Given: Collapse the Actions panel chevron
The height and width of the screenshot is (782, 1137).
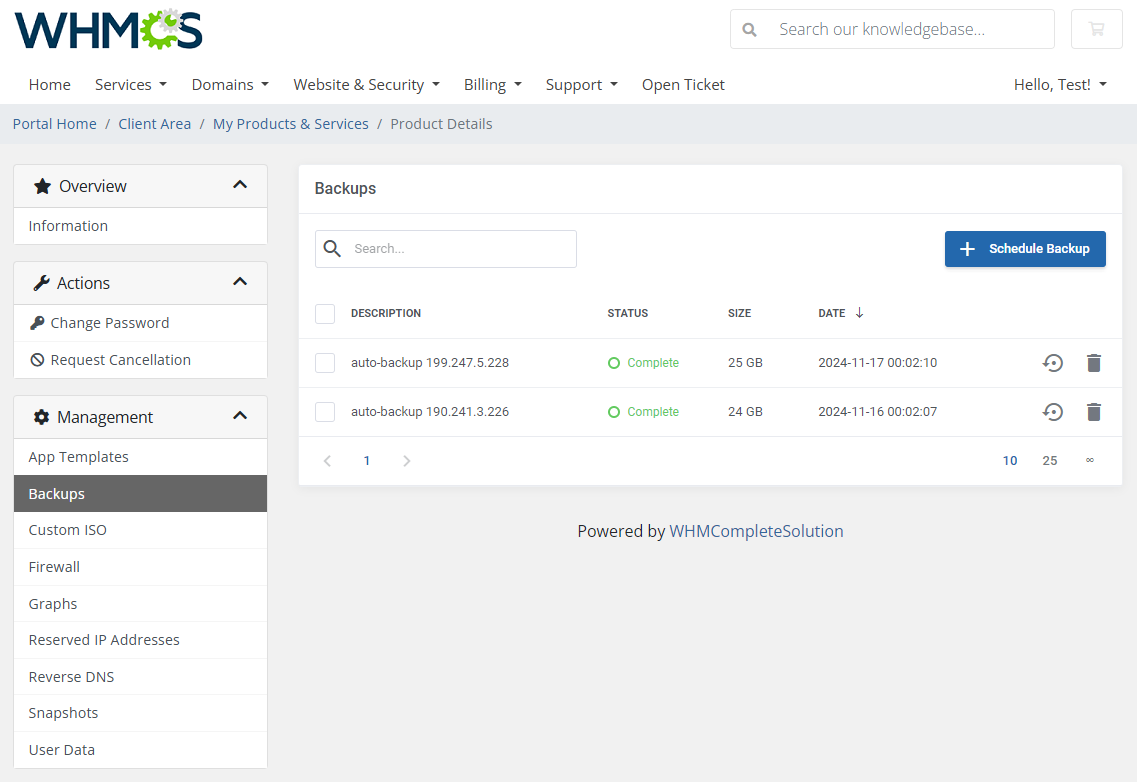Looking at the screenshot, I should tap(240, 281).
